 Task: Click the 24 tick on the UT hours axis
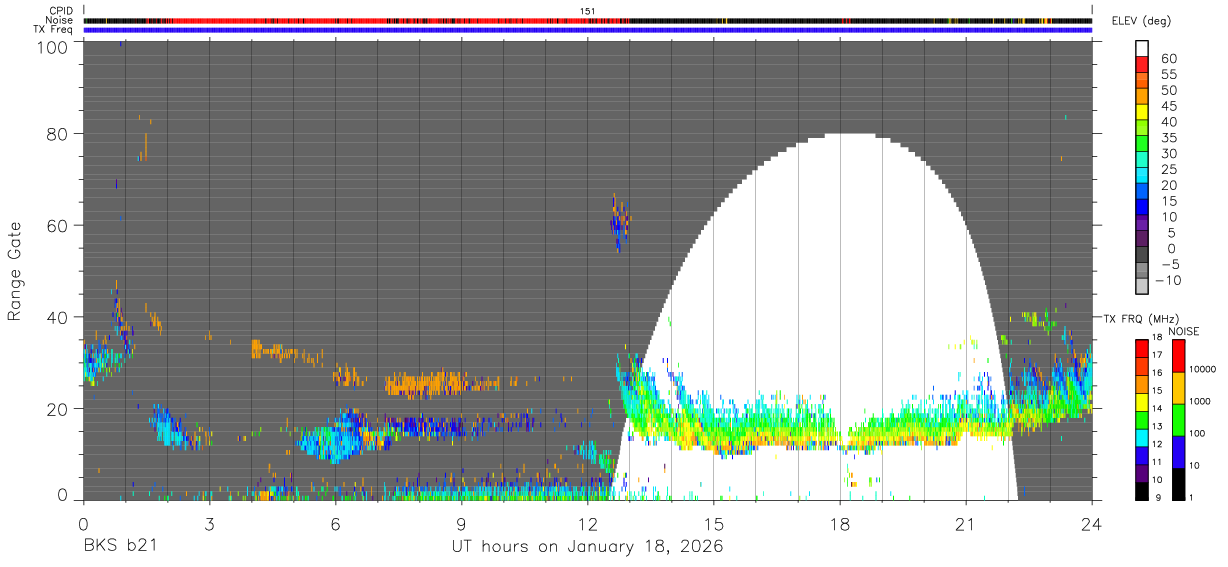[1092, 523]
